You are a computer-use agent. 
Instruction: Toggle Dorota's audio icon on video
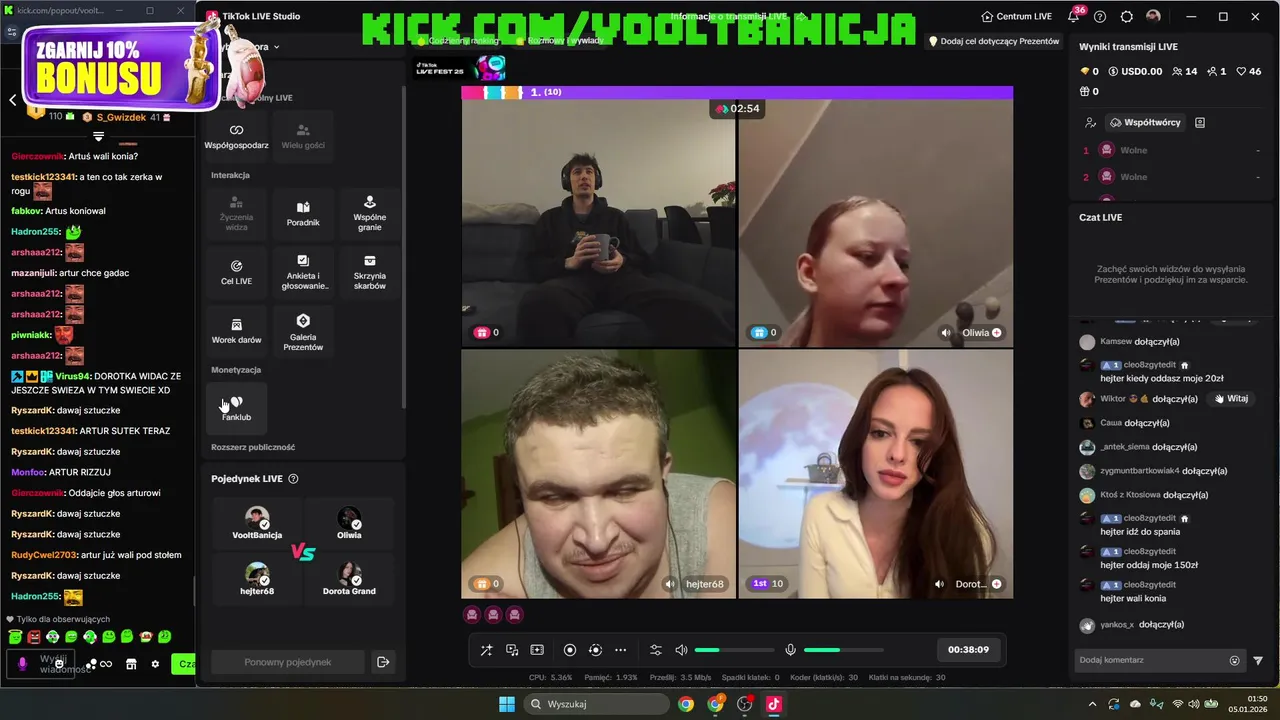pyautogui.click(x=939, y=584)
